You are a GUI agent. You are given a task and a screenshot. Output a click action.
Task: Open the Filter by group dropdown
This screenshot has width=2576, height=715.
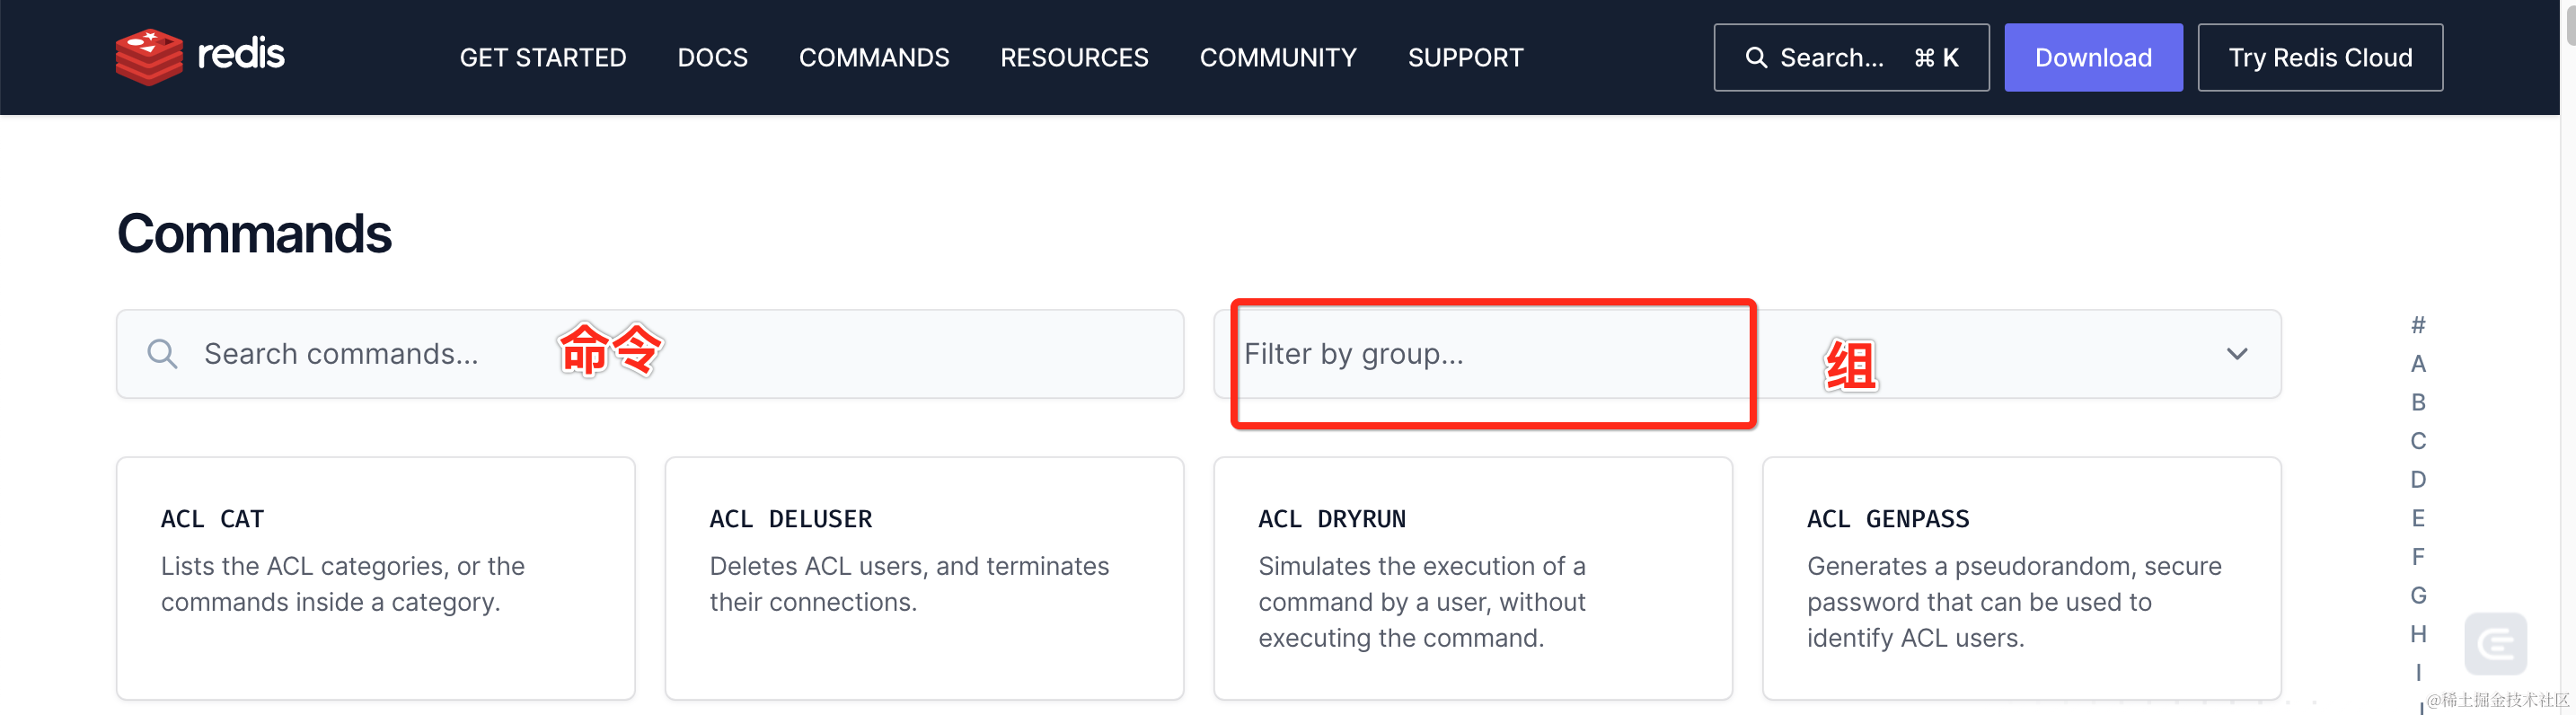coord(1746,354)
